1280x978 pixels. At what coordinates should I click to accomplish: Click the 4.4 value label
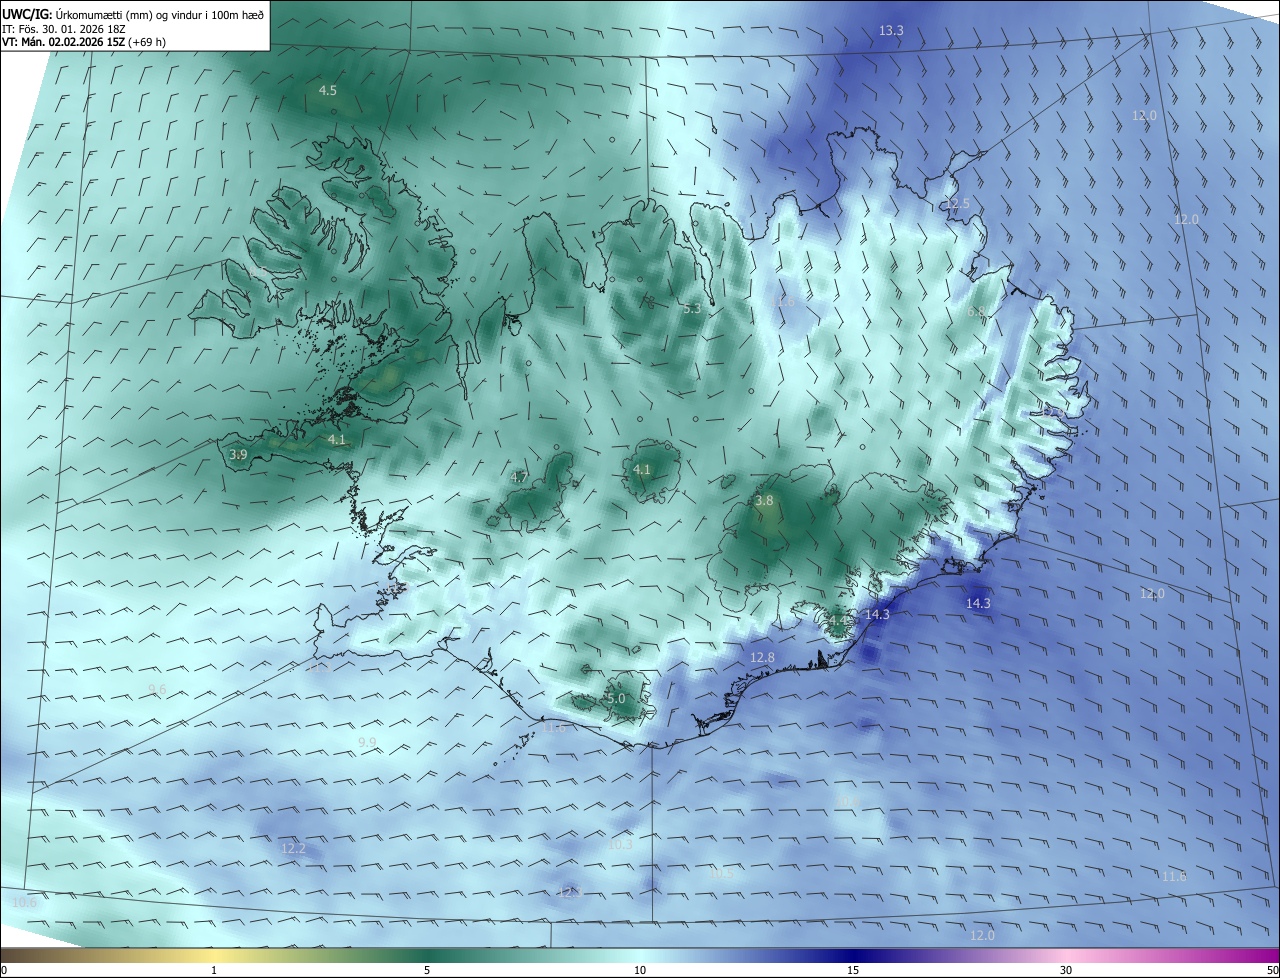point(838,621)
